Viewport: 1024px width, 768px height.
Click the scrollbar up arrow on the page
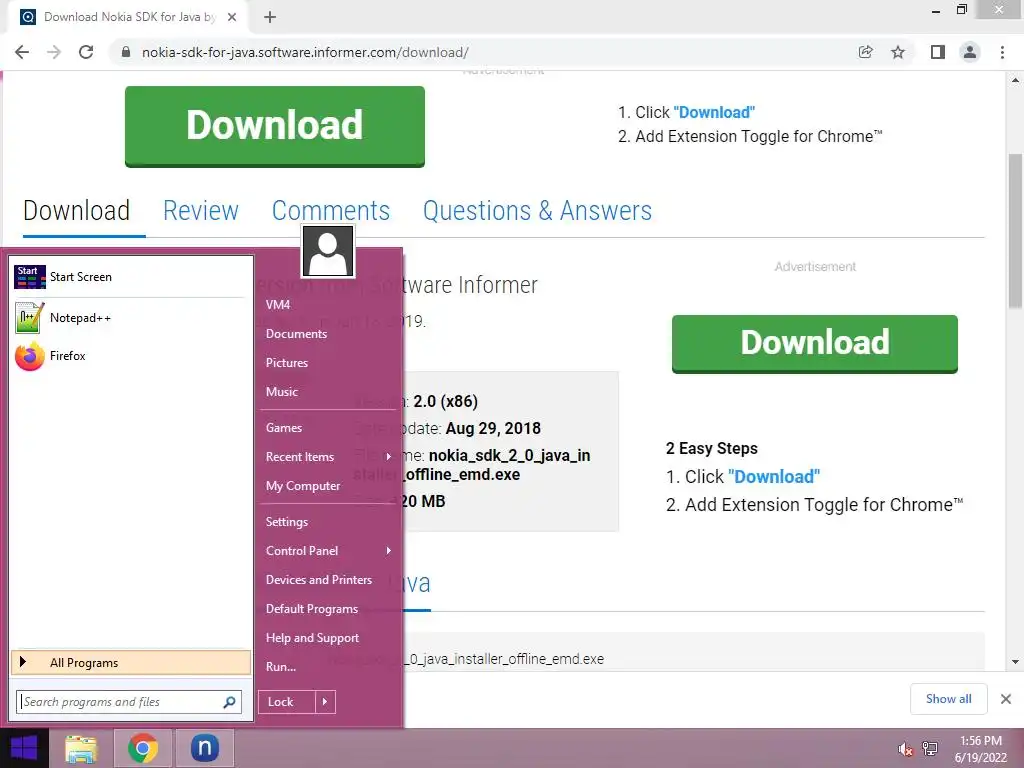[x=1016, y=80]
